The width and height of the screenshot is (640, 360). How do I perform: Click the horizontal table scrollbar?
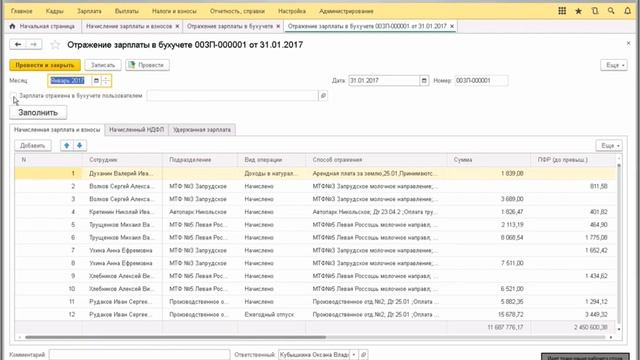[176, 337]
